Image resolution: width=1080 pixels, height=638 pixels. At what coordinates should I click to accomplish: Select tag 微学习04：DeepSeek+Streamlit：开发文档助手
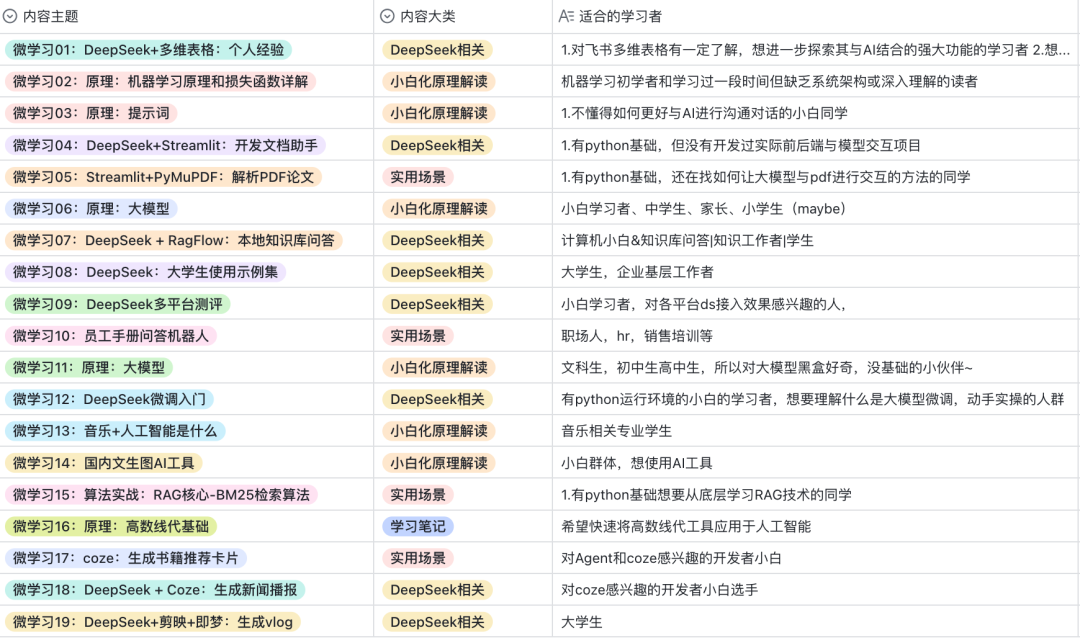click(165, 145)
